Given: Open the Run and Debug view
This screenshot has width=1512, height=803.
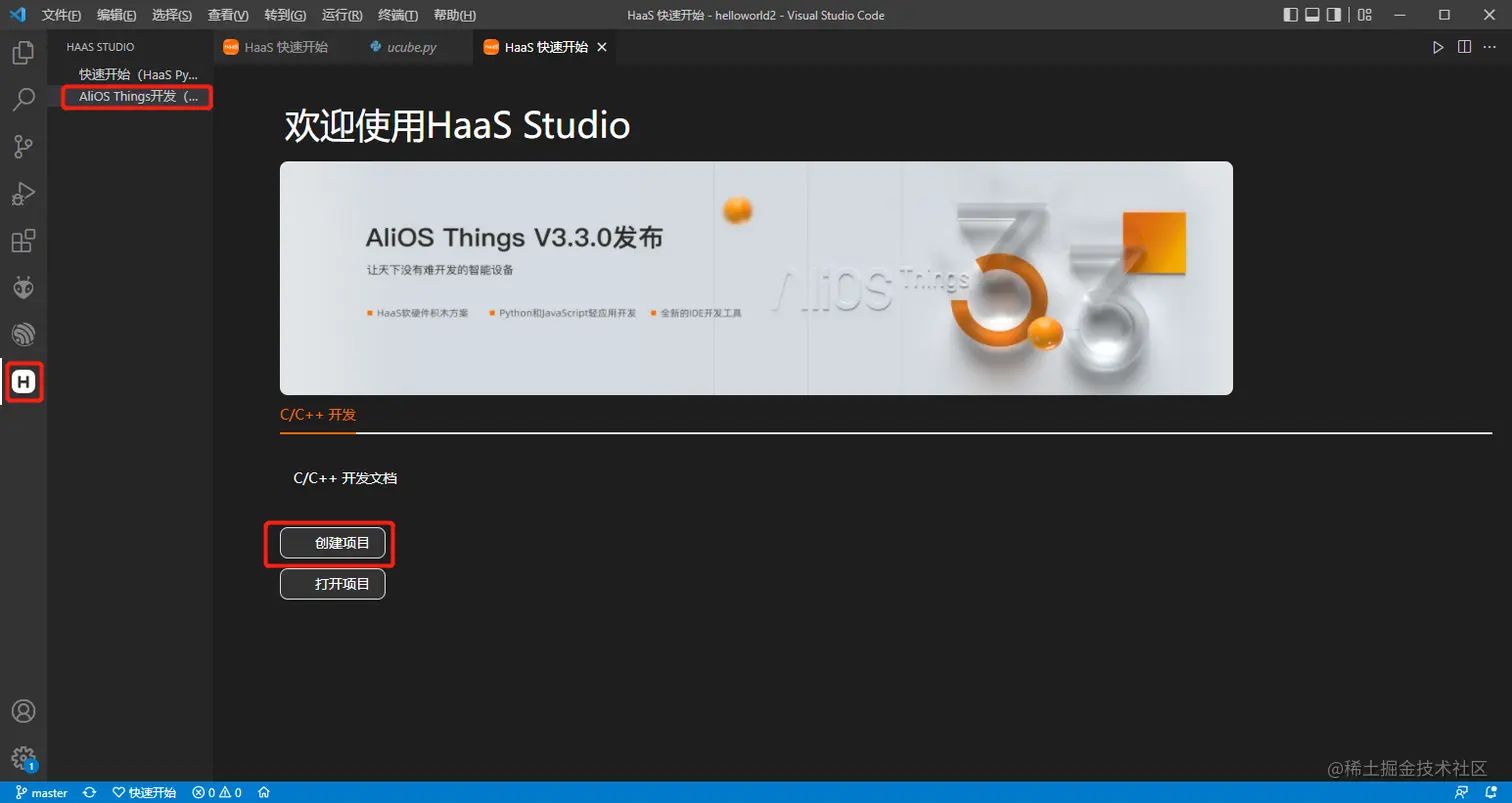Looking at the screenshot, I should (x=23, y=194).
